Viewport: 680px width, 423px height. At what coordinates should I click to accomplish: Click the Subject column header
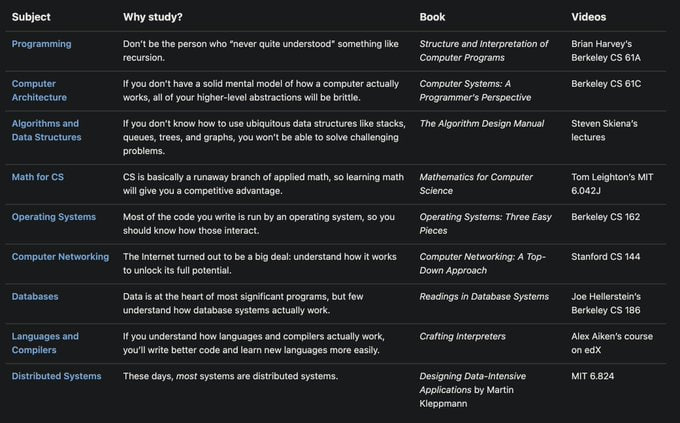click(31, 17)
